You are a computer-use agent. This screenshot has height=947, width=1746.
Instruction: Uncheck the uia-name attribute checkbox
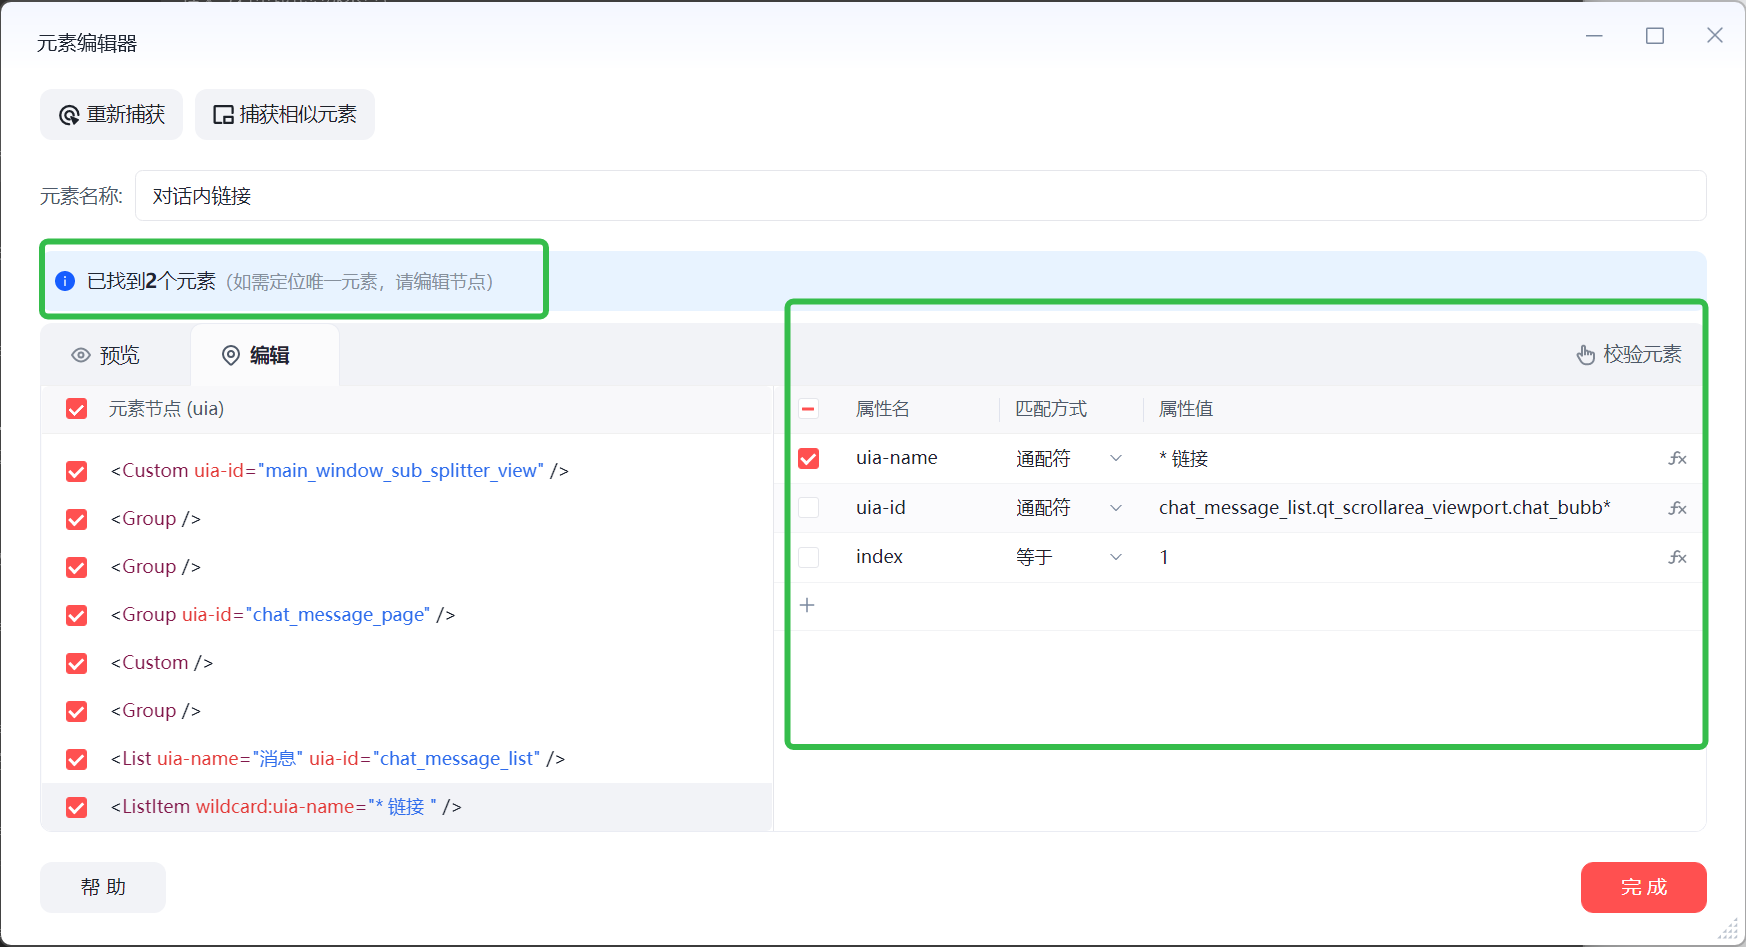tap(808, 458)
